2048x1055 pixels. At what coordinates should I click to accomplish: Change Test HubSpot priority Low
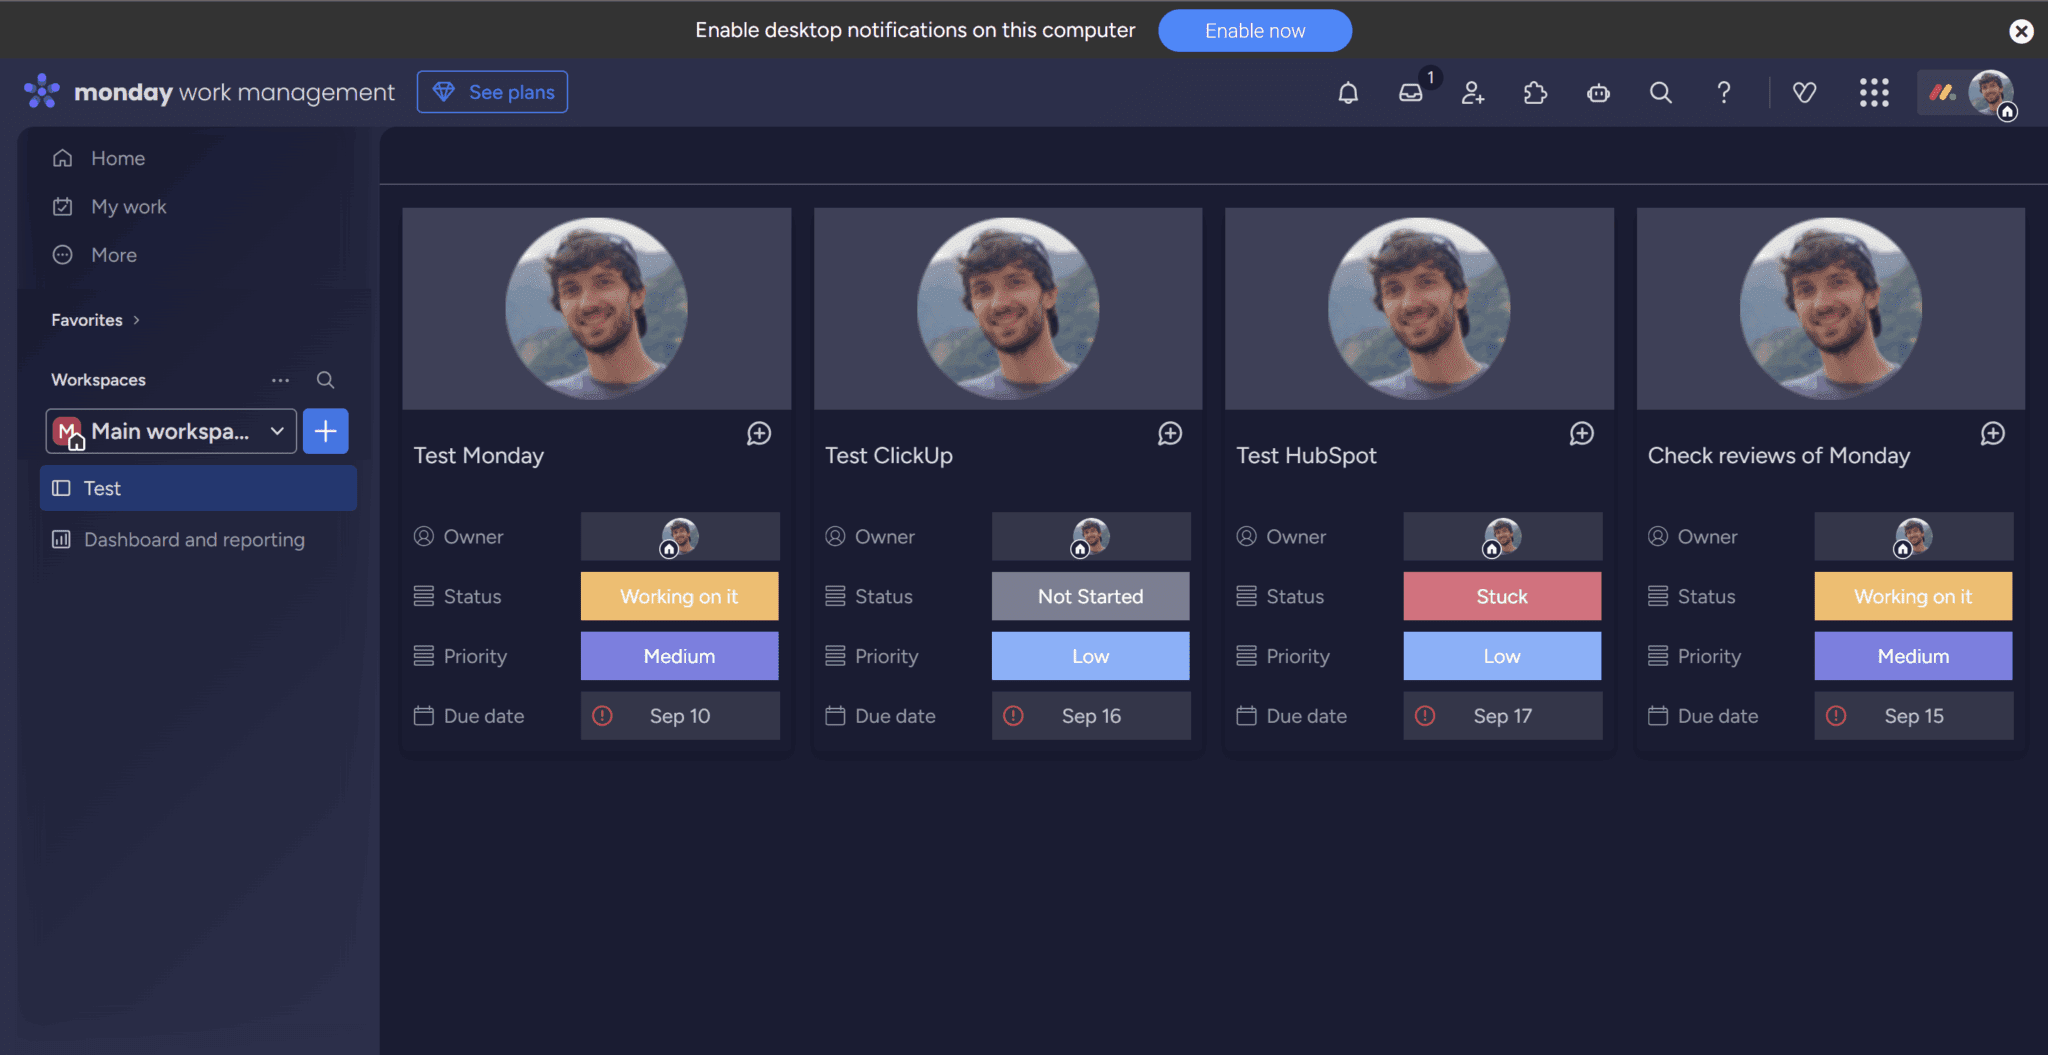point(1502,657)
